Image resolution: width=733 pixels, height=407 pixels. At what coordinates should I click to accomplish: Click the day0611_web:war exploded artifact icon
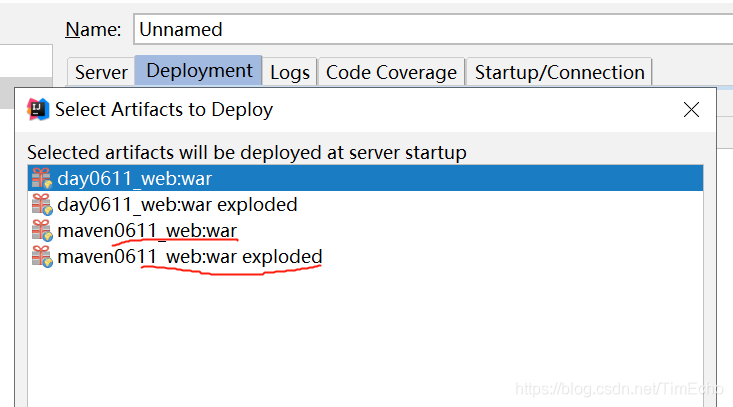(x=42, y=204)
